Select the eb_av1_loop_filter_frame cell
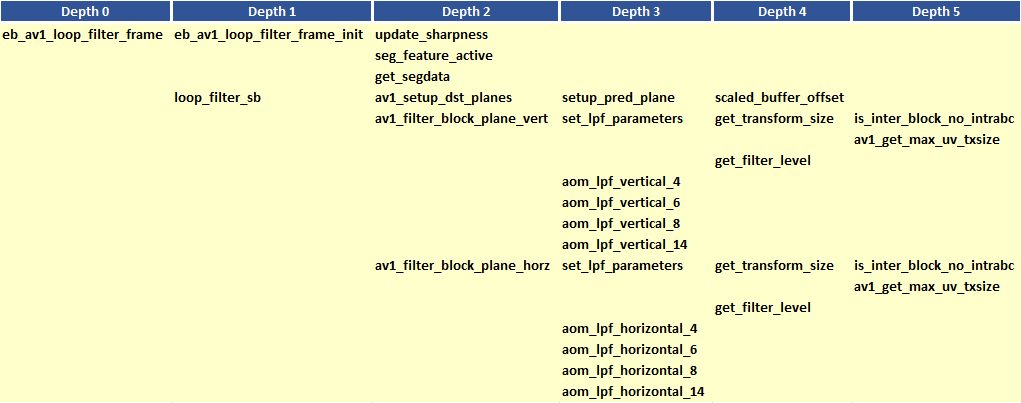The width and height of the screenshot is (1021, 403). point(83,35)
